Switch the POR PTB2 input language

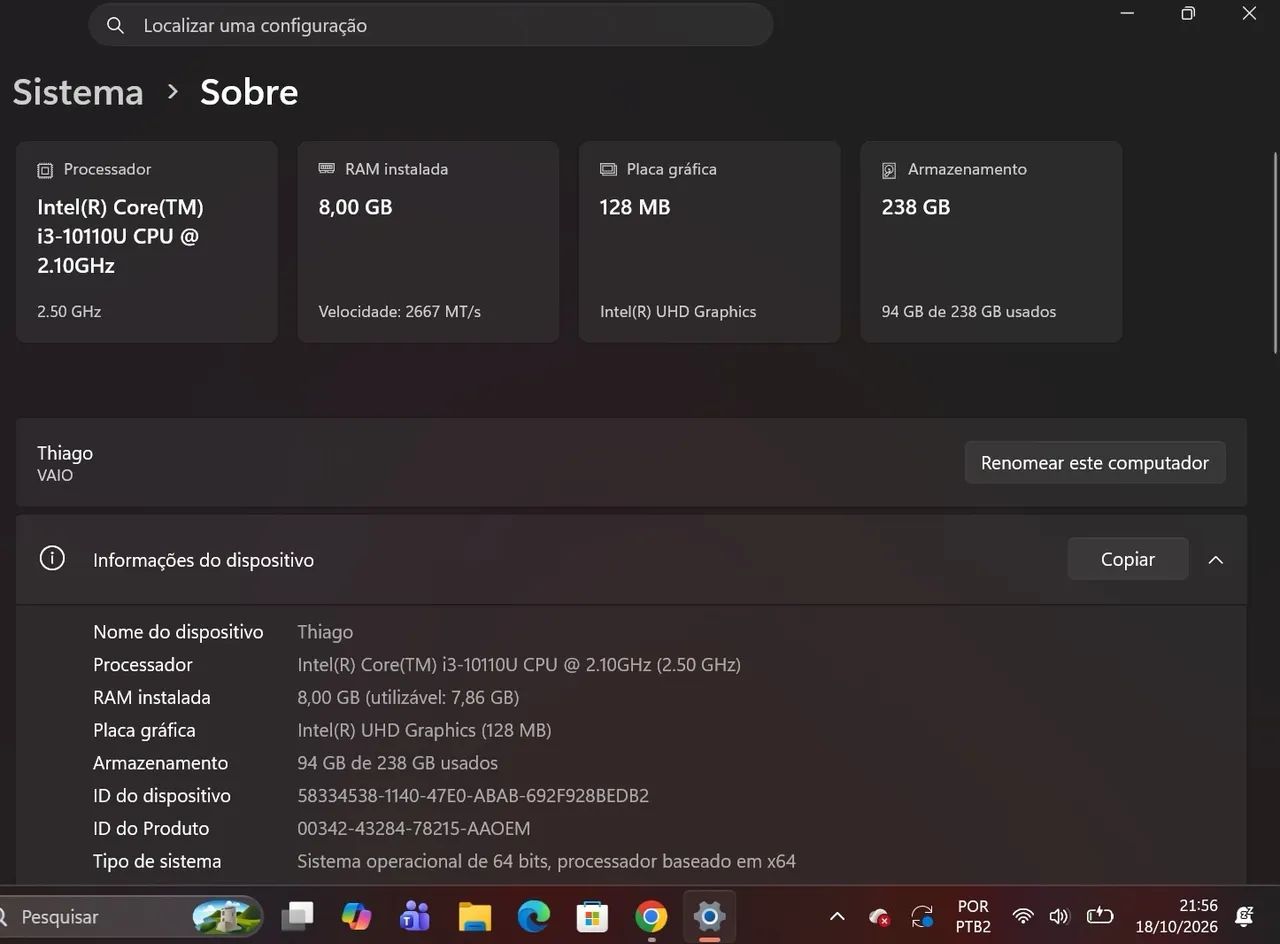[x=973, y=916]
